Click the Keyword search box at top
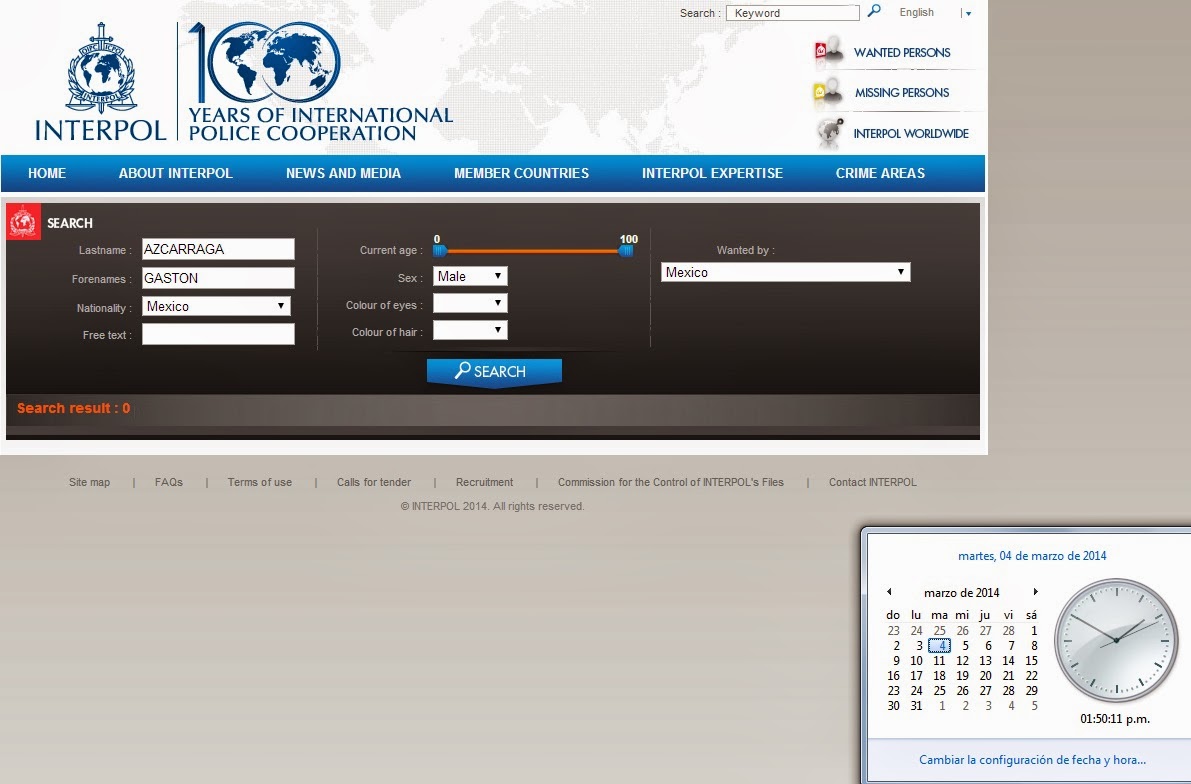 pos(792,13)
